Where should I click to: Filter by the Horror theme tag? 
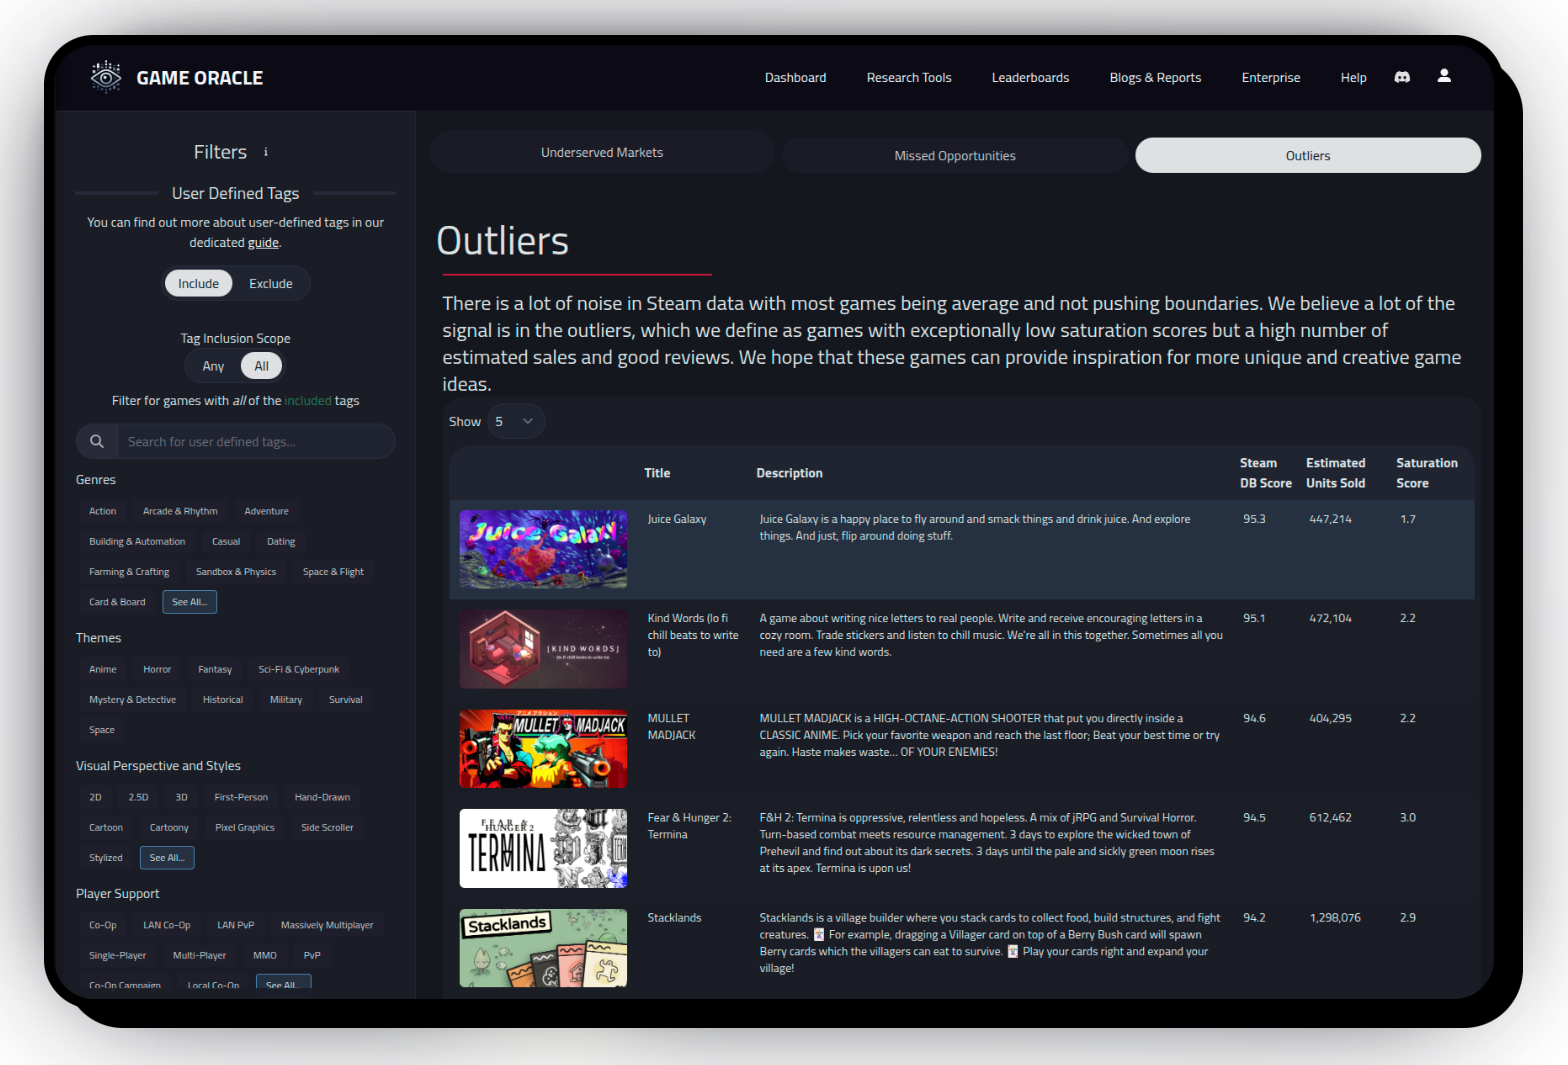click(157, 670)
